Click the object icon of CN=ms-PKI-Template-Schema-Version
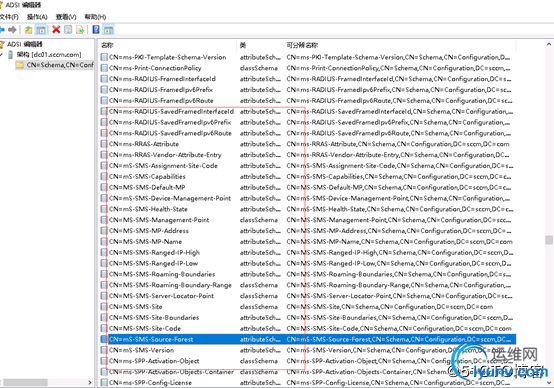This screenshot has height=388, width=554. point(104,57)
